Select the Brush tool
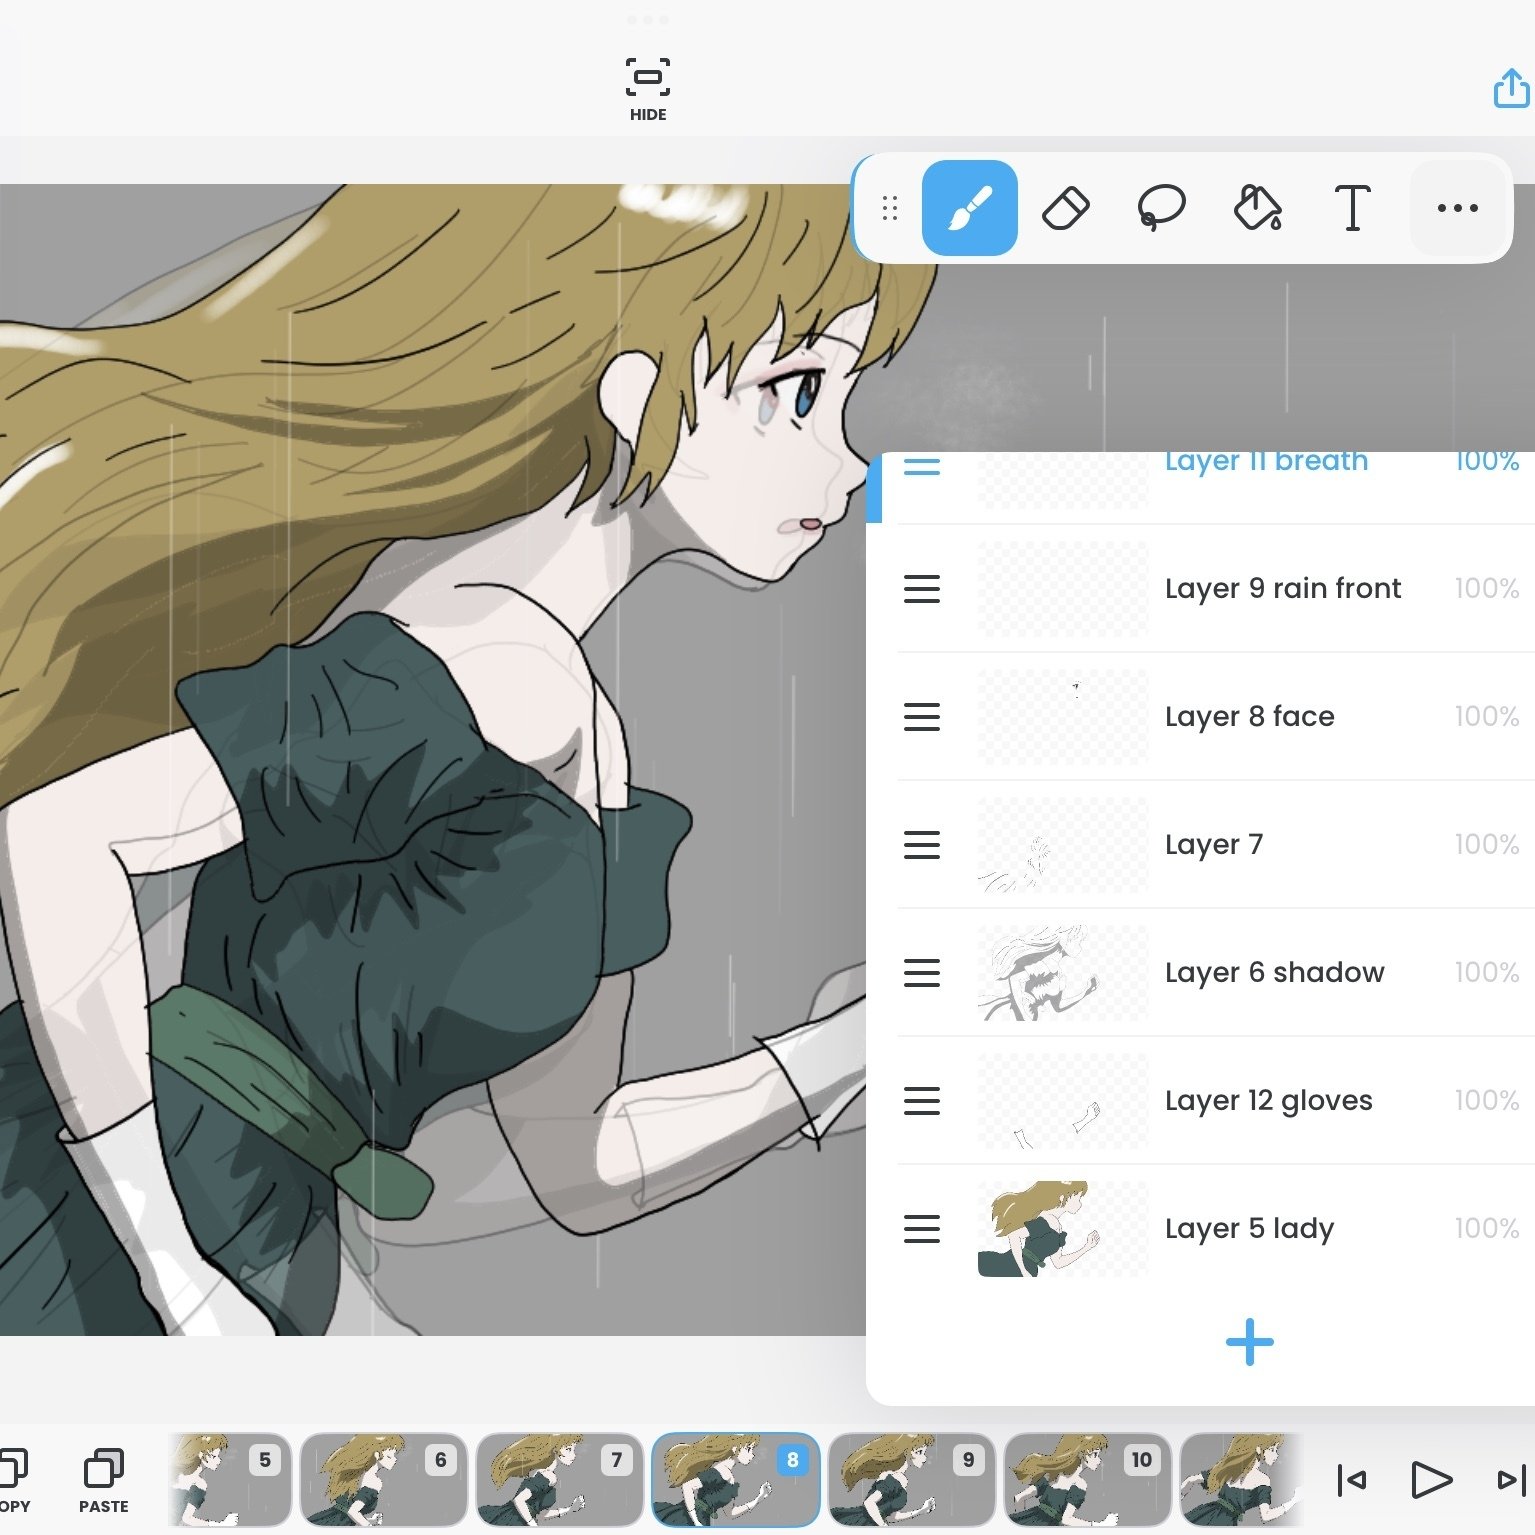1535x1535 pixels. click(x=969, y=208)
